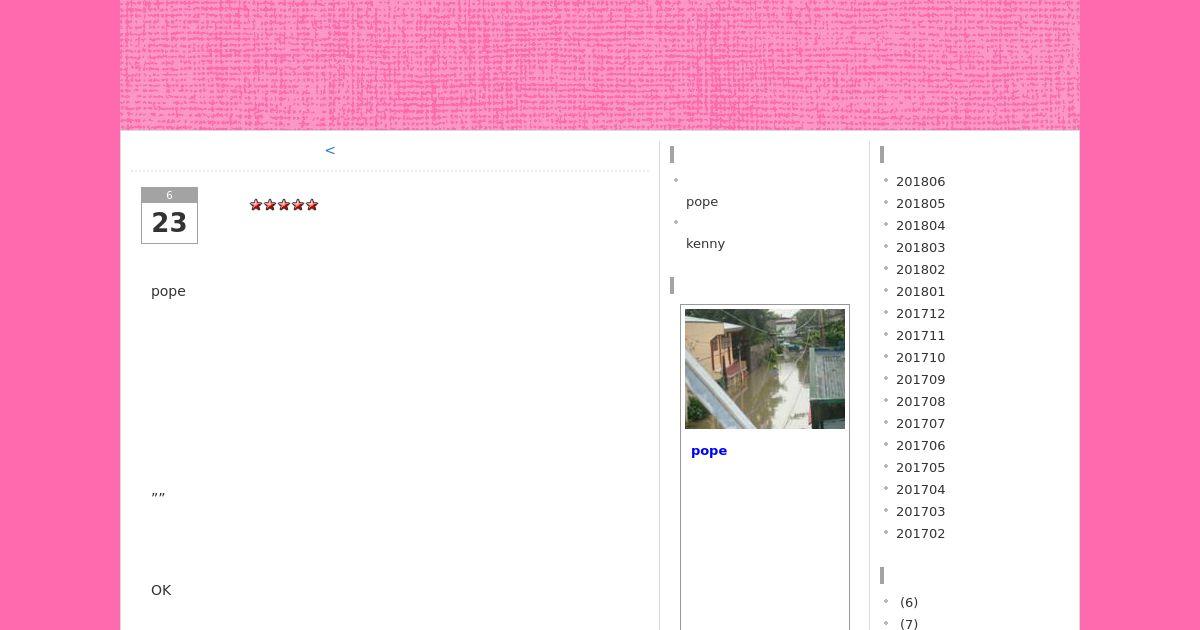Open the 201801 archive
The width and height of the screenshot is (1200, 630).
[x=920, y=292]
